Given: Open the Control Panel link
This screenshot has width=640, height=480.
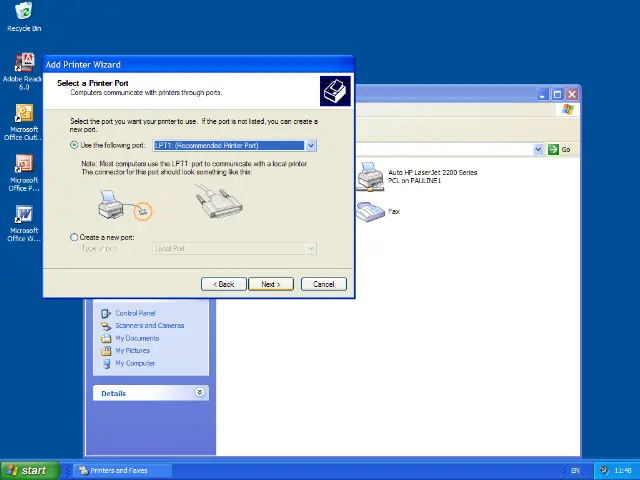Looking at the screenshot, I should (x=135, y=313).
